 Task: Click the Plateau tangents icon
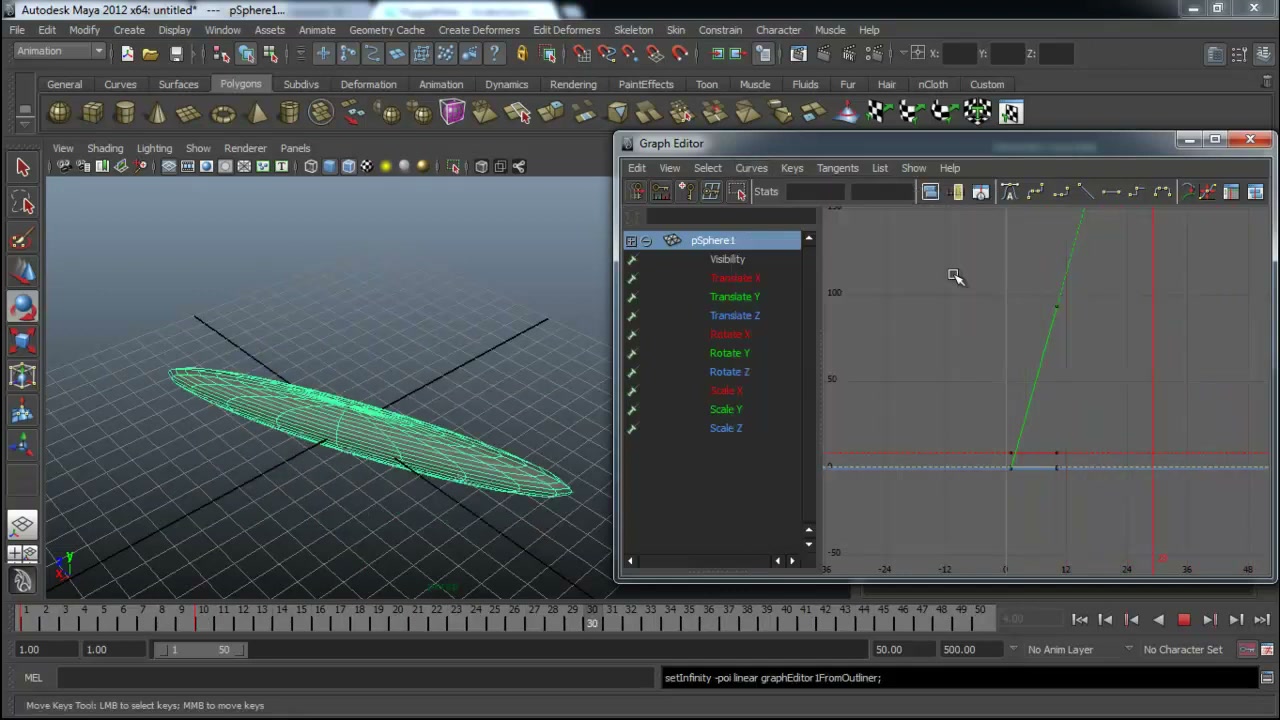(x=1162, y=192)
